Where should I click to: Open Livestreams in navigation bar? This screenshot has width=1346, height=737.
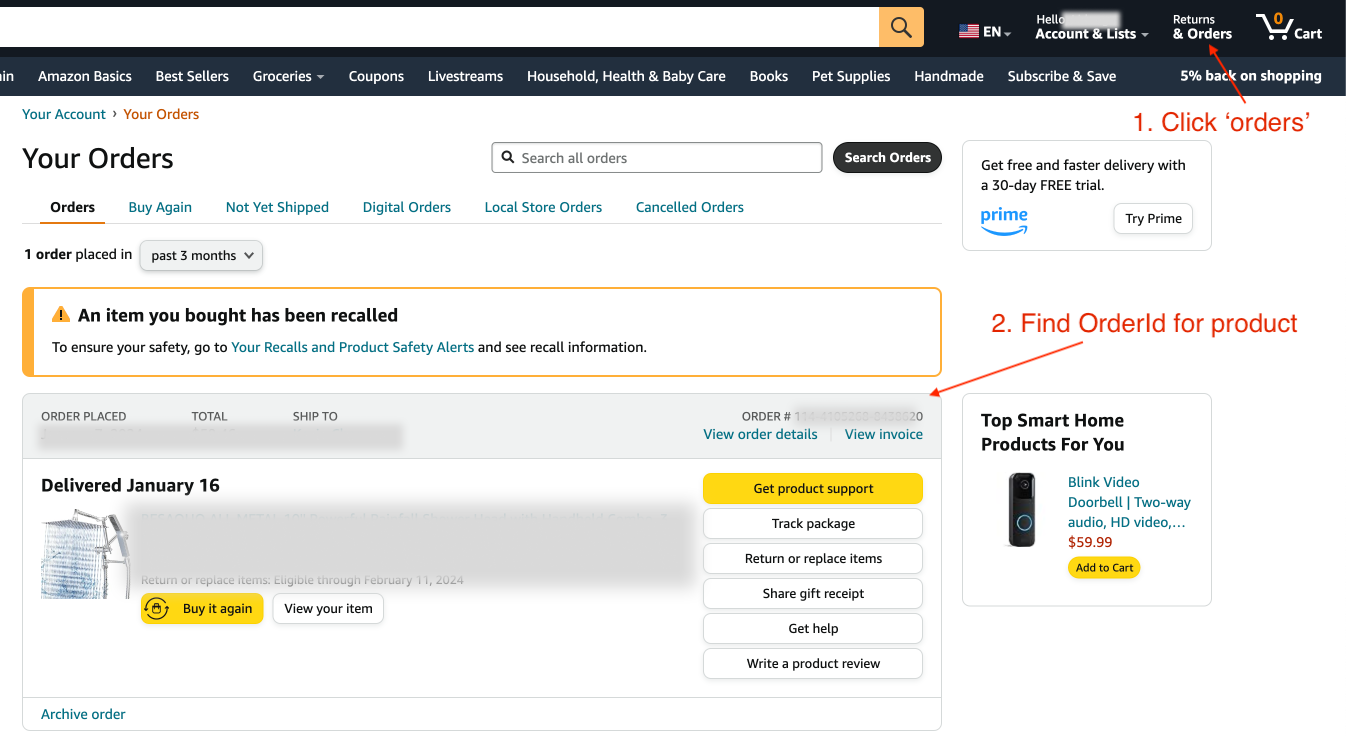[x=465, y=76]
